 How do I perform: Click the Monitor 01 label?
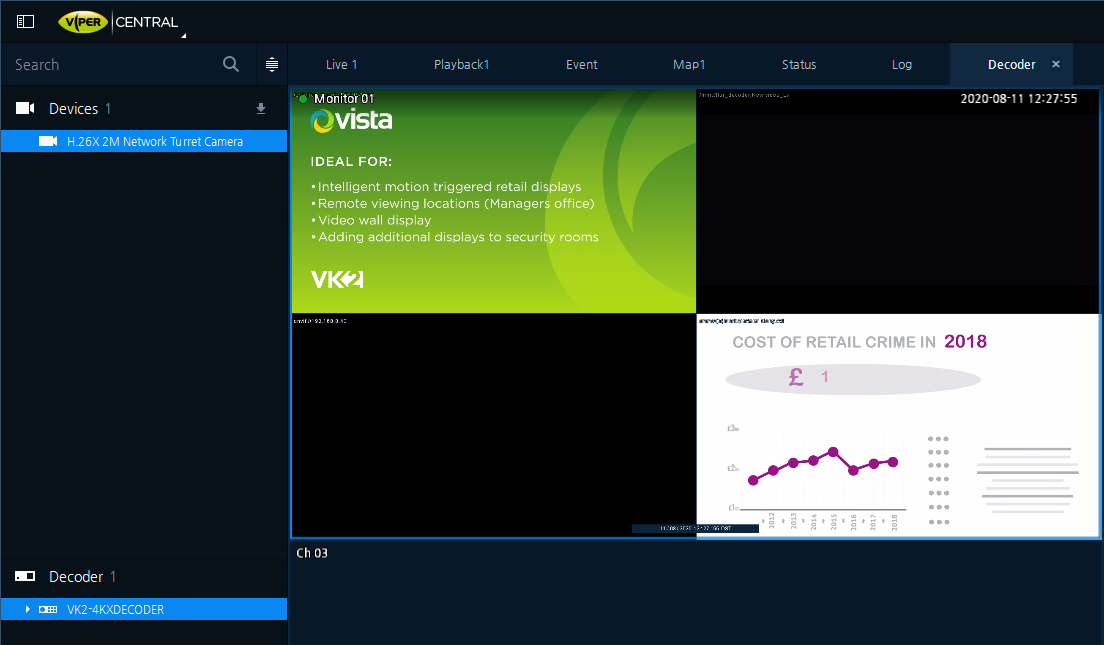(344, 99)
